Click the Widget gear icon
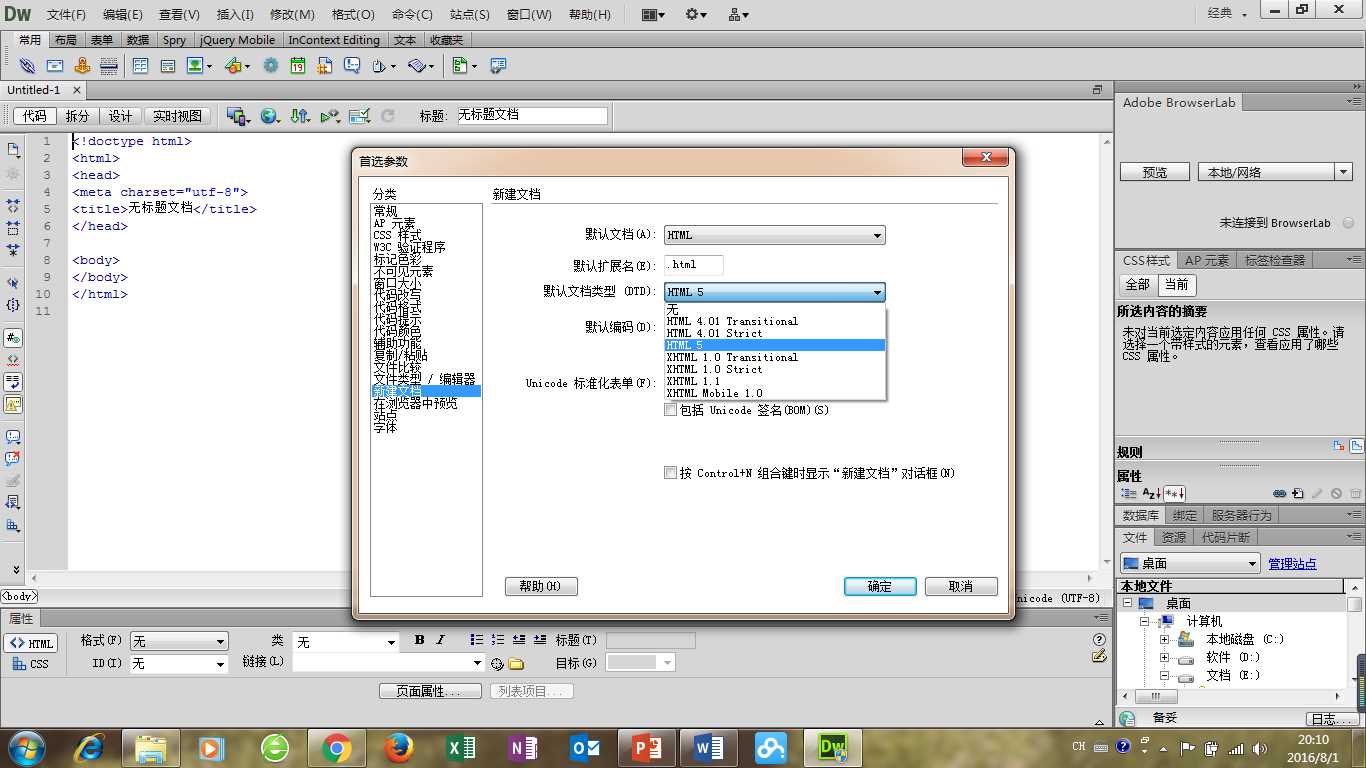1366x768 pixels. pyautogui.click(x=271, y=65)
